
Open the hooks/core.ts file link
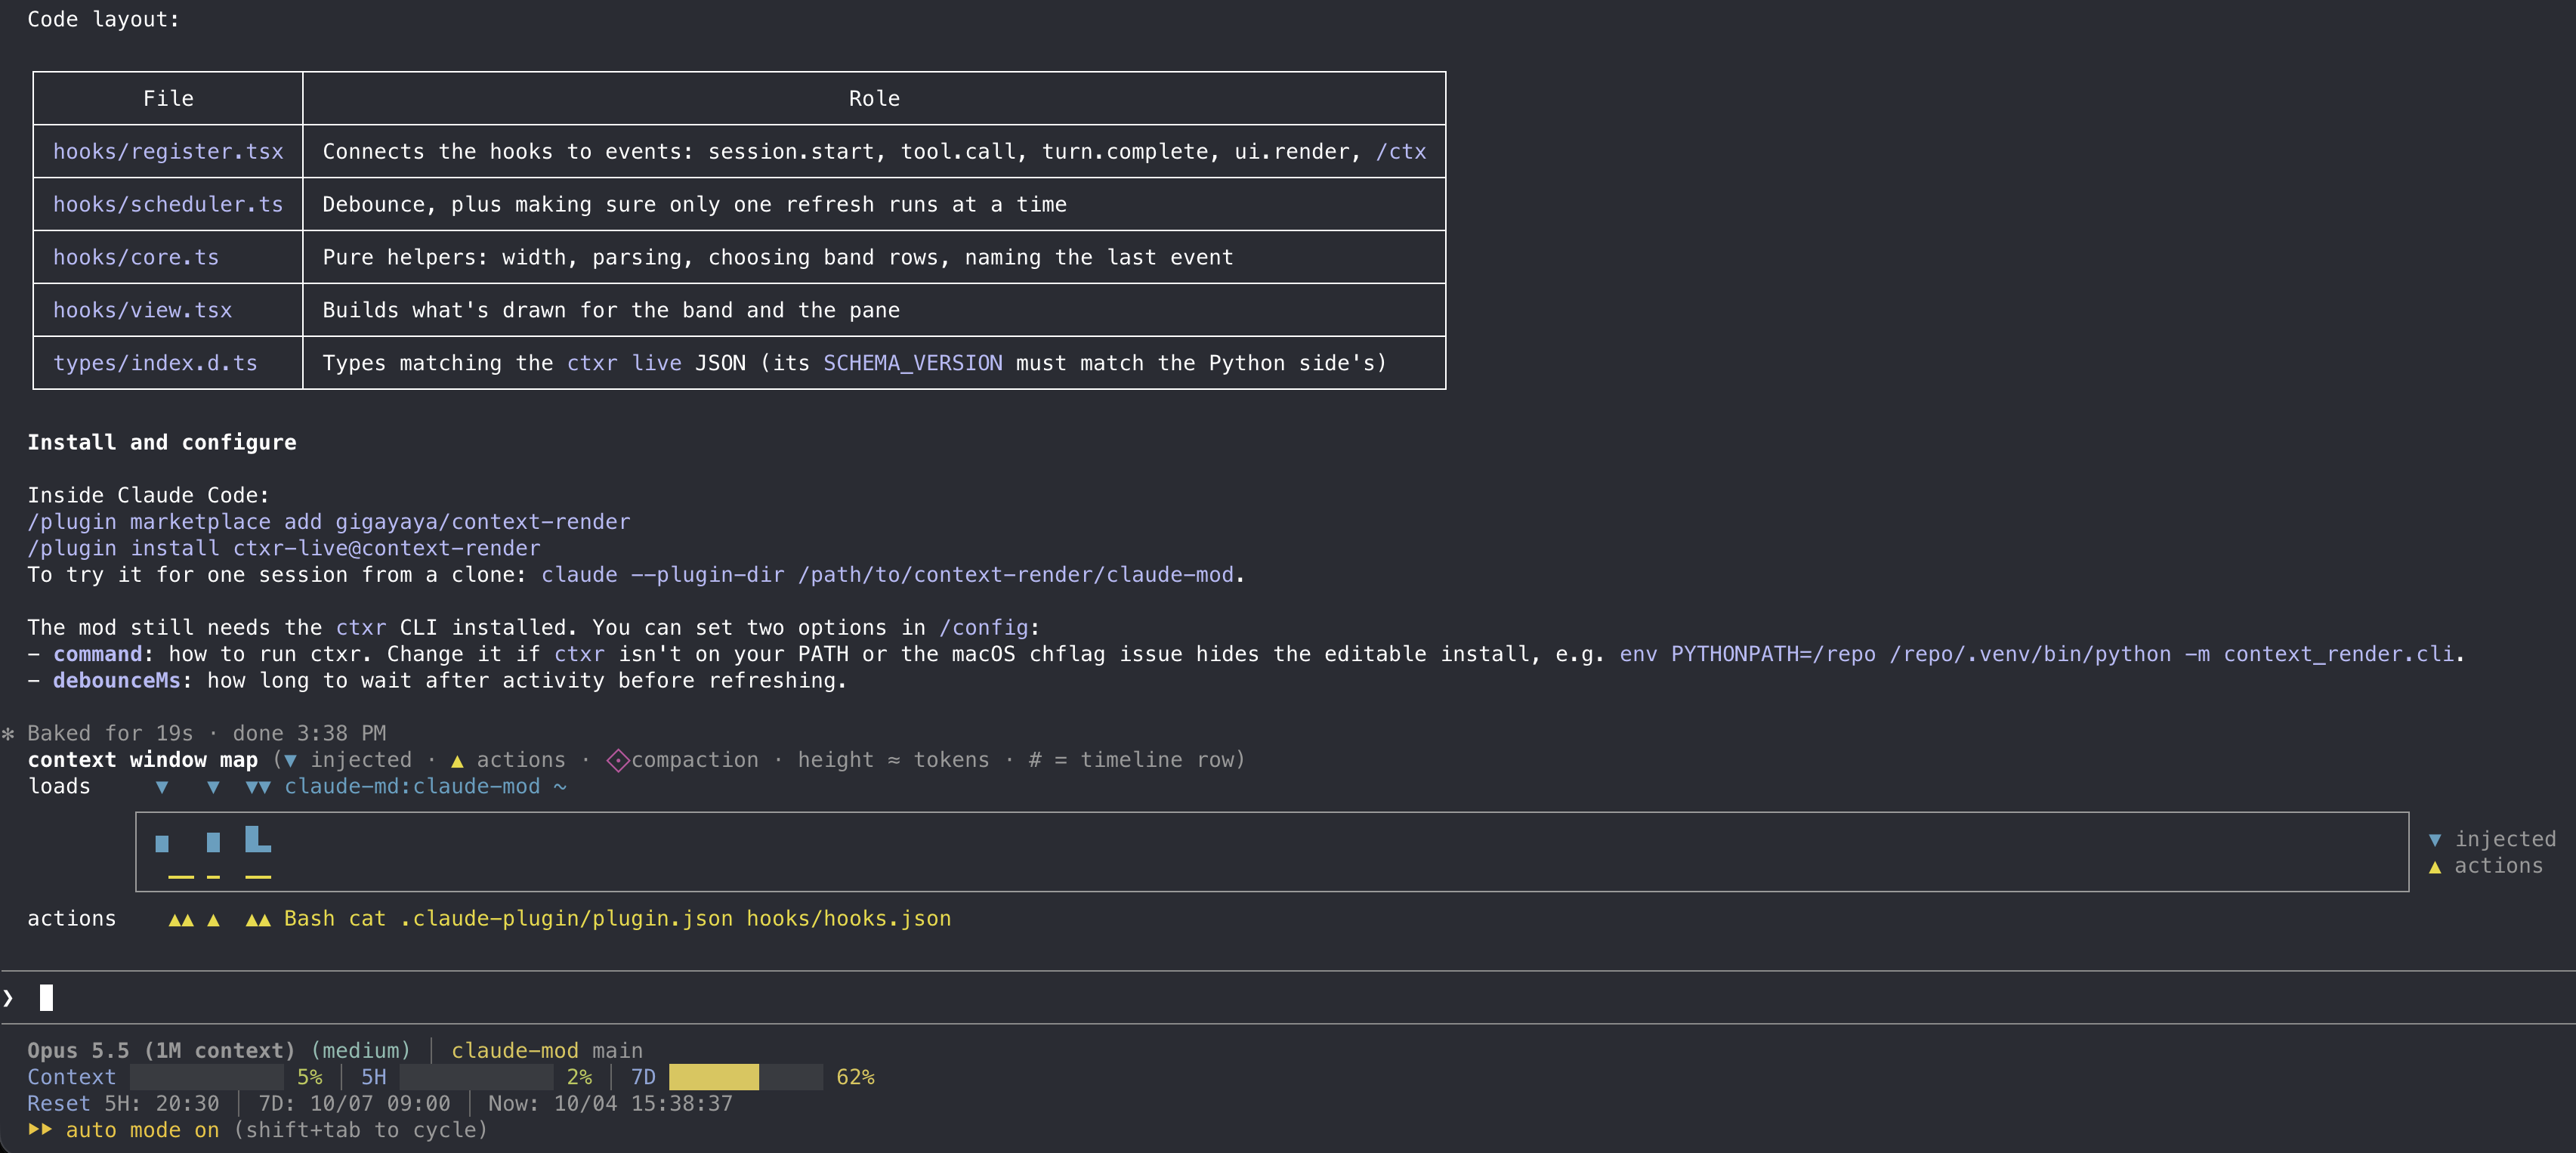136,258
